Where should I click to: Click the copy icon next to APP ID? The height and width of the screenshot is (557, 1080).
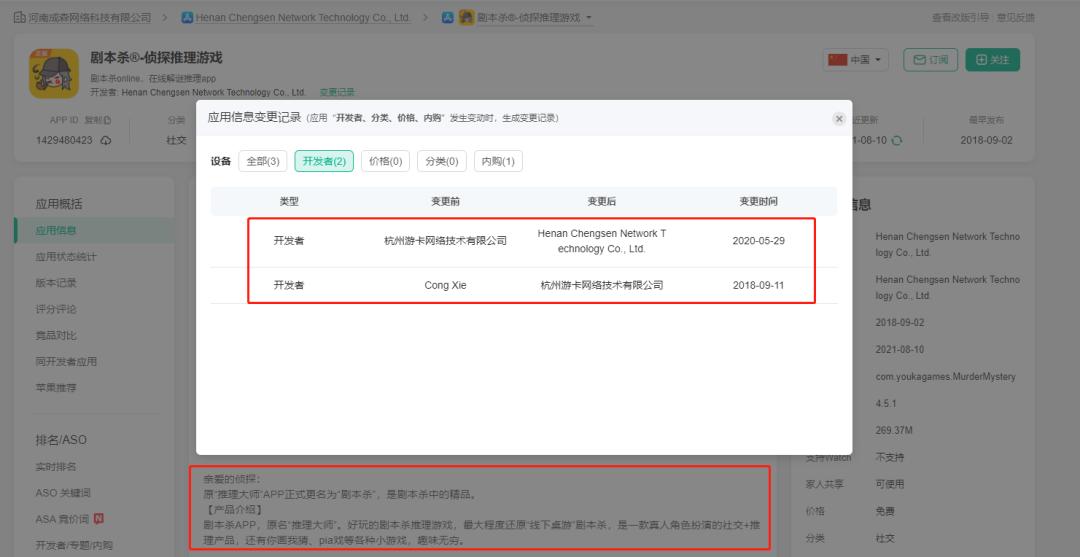coord(108,121)
